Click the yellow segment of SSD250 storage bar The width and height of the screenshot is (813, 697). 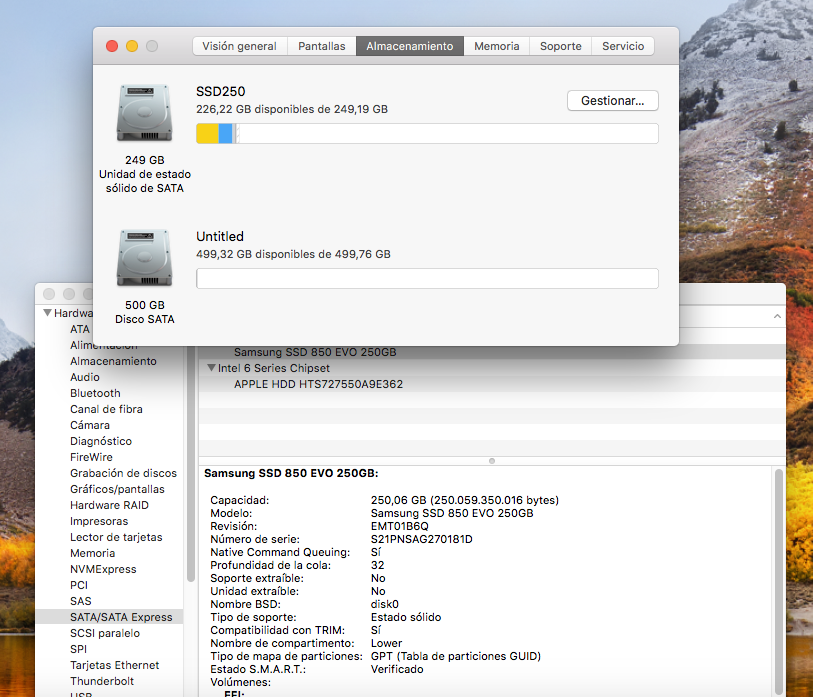[x=207, y=134]
